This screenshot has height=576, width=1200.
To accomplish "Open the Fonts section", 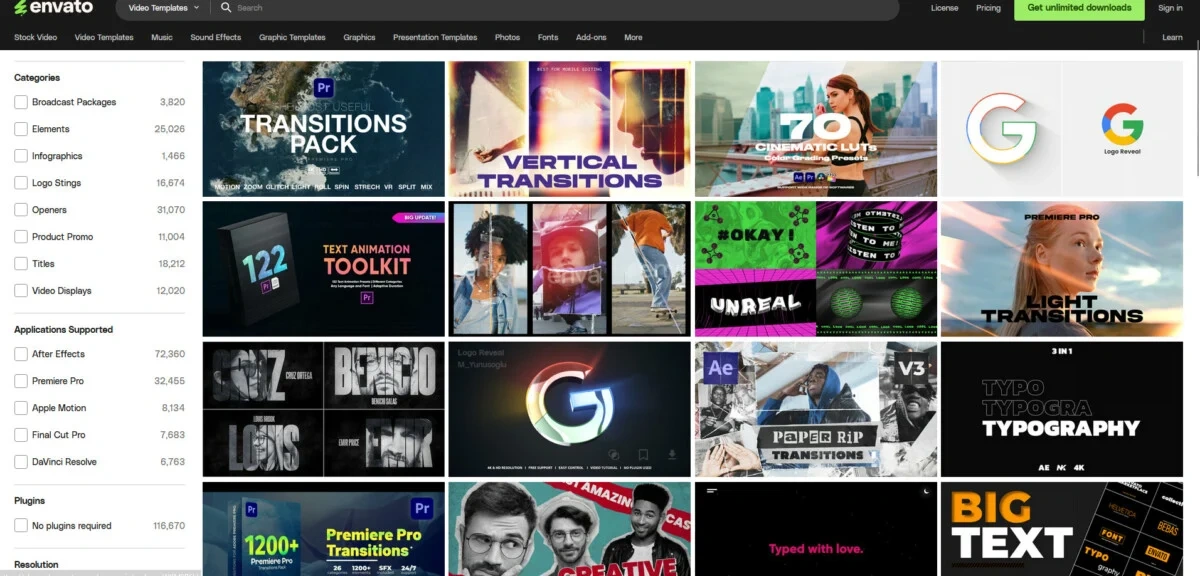I will [x=548, y=37].
